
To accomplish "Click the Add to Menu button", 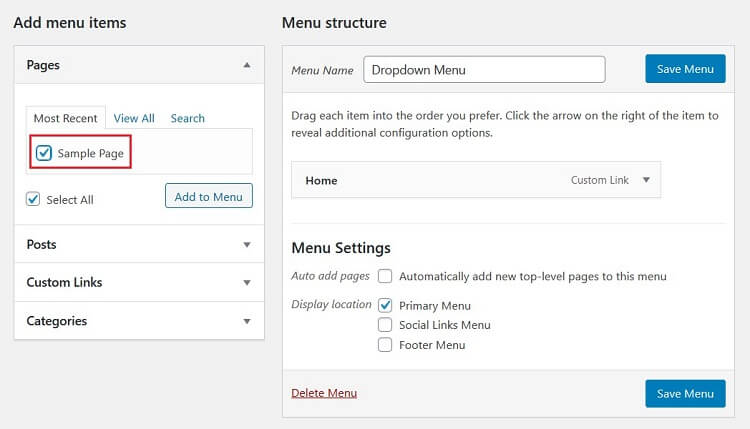I will tap(209, 196).
